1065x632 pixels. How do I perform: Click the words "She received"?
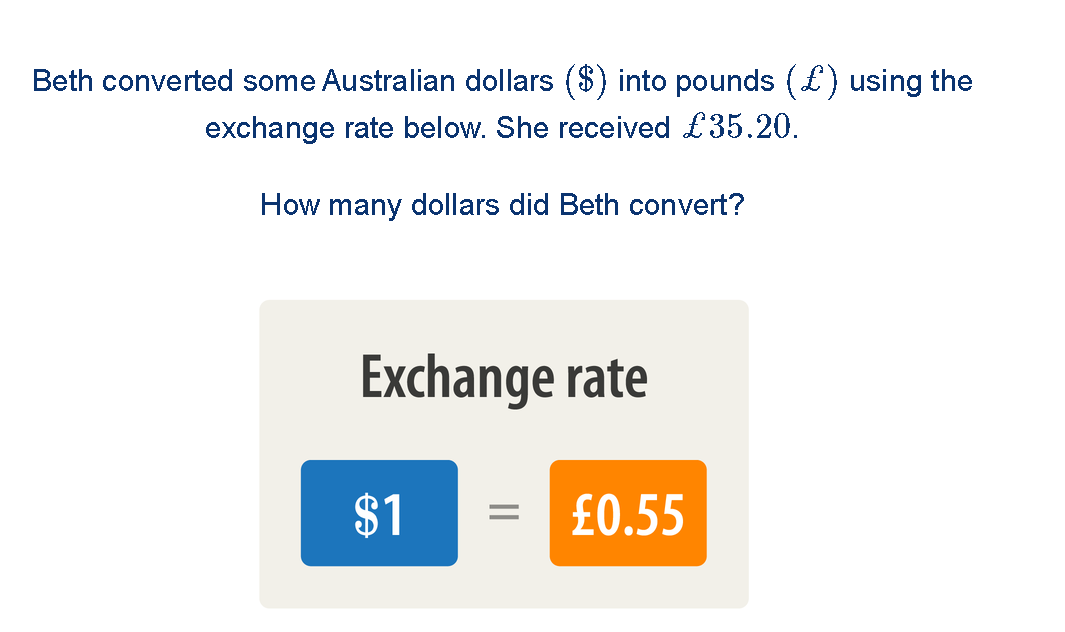point(583,128)
